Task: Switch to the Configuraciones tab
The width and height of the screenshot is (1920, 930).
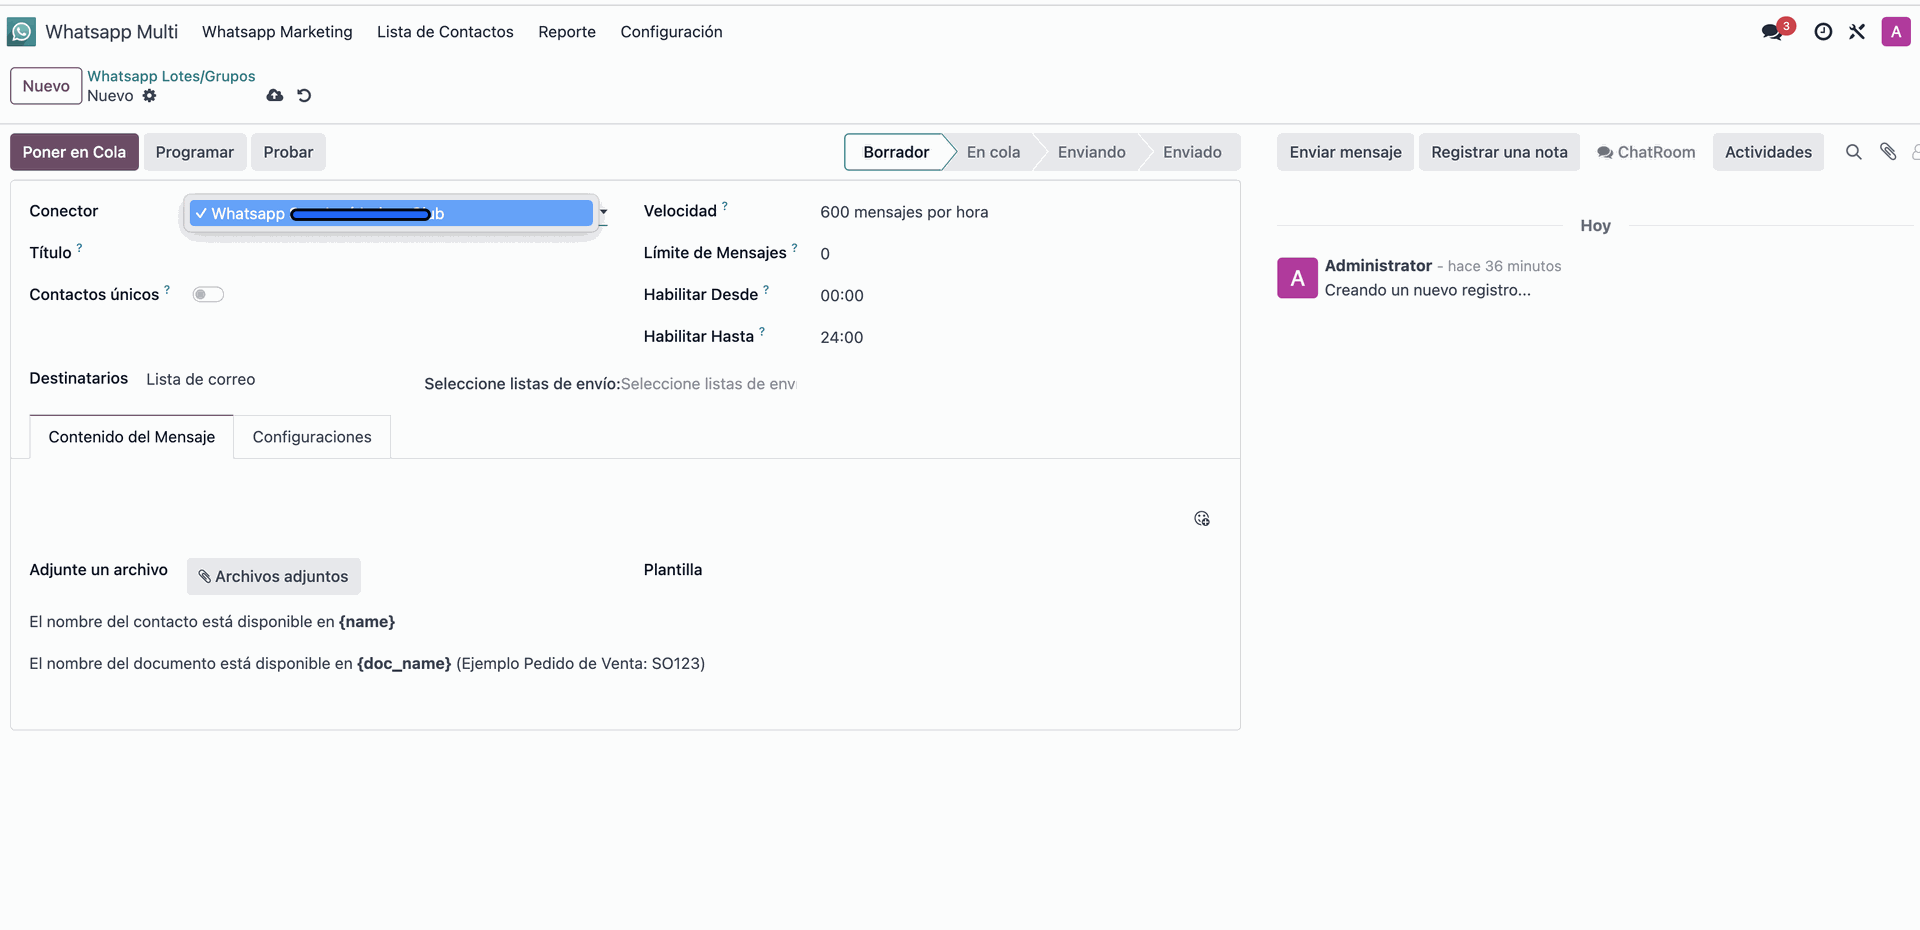Action: [312, 437]
